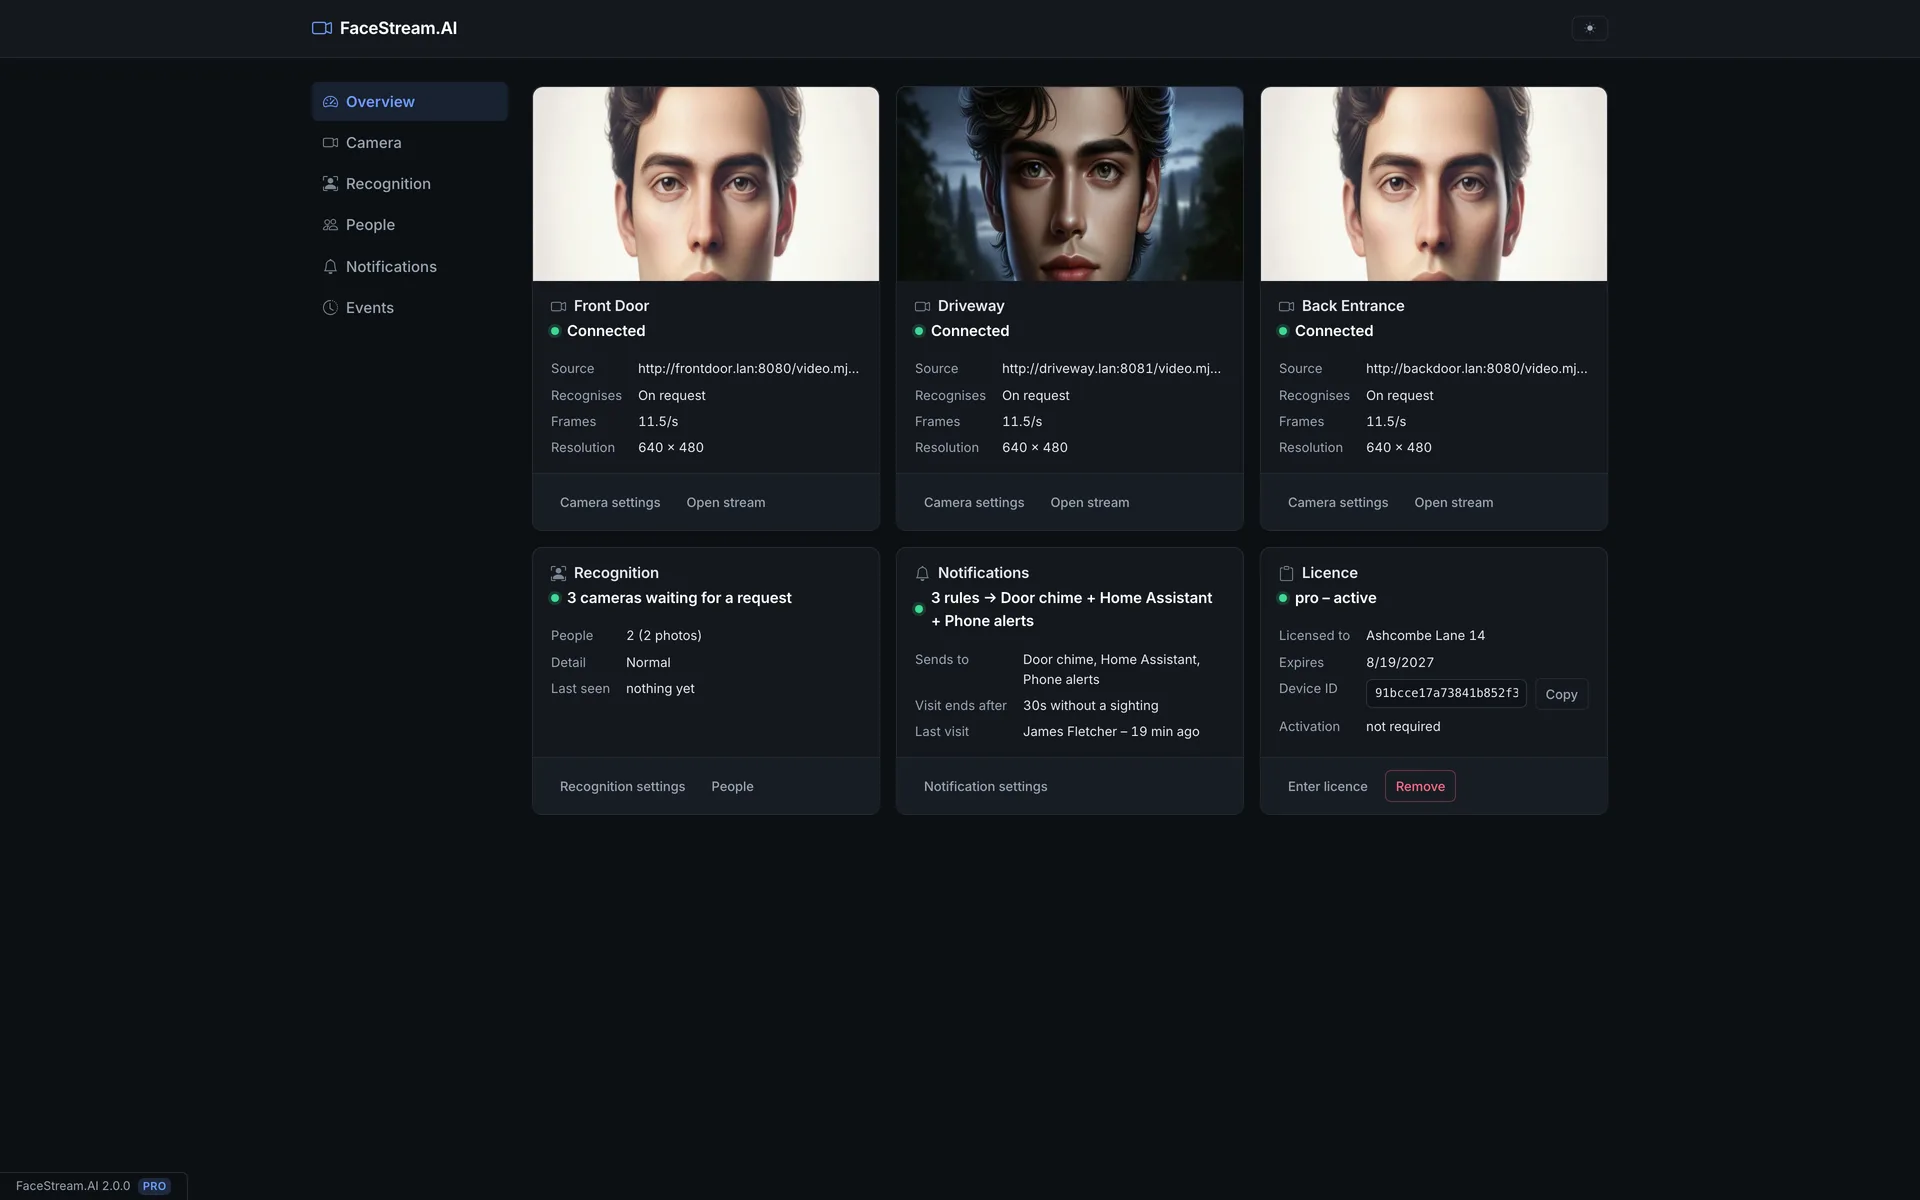
Task: Click the PRO badge in footer
Action: (x=154, y=1186)
